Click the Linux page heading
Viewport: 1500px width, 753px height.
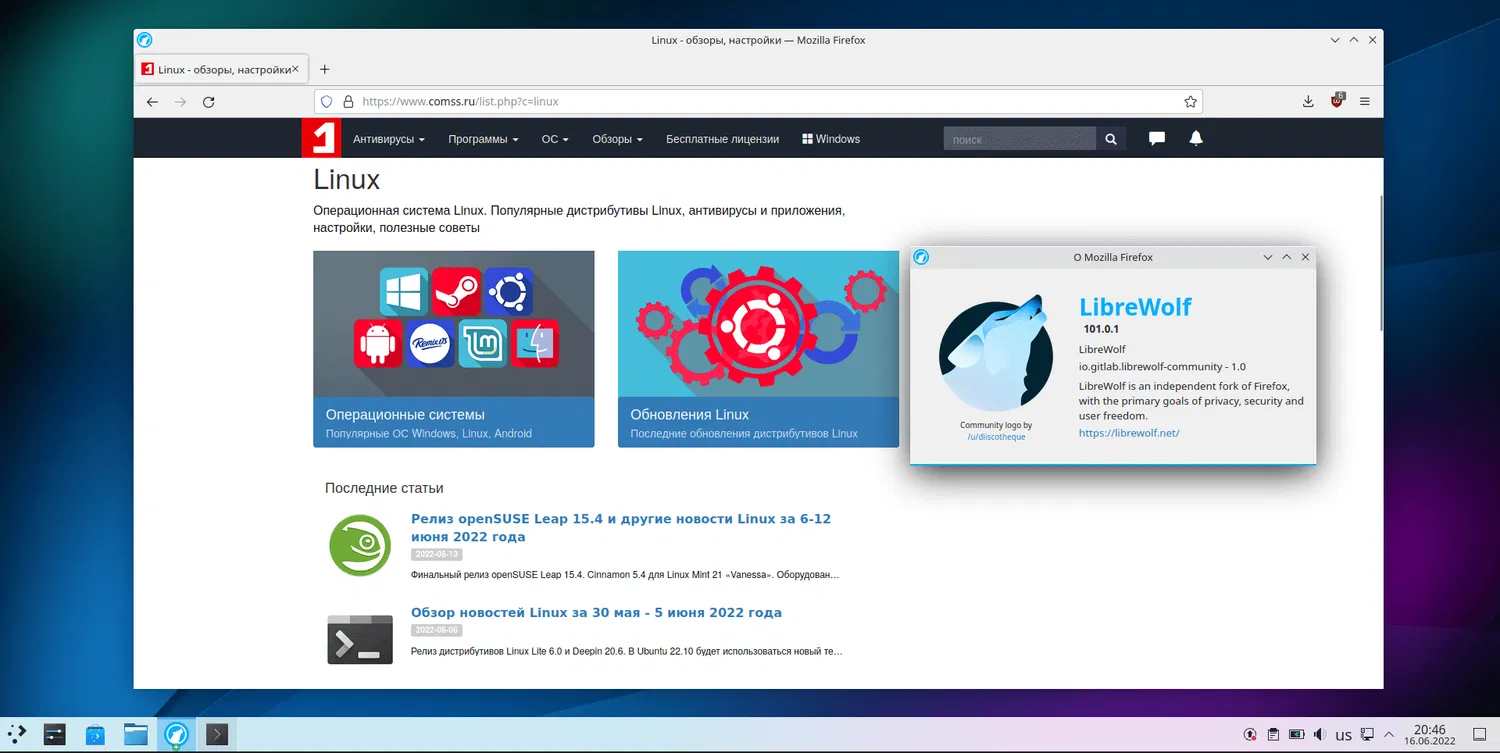[347, 180]
